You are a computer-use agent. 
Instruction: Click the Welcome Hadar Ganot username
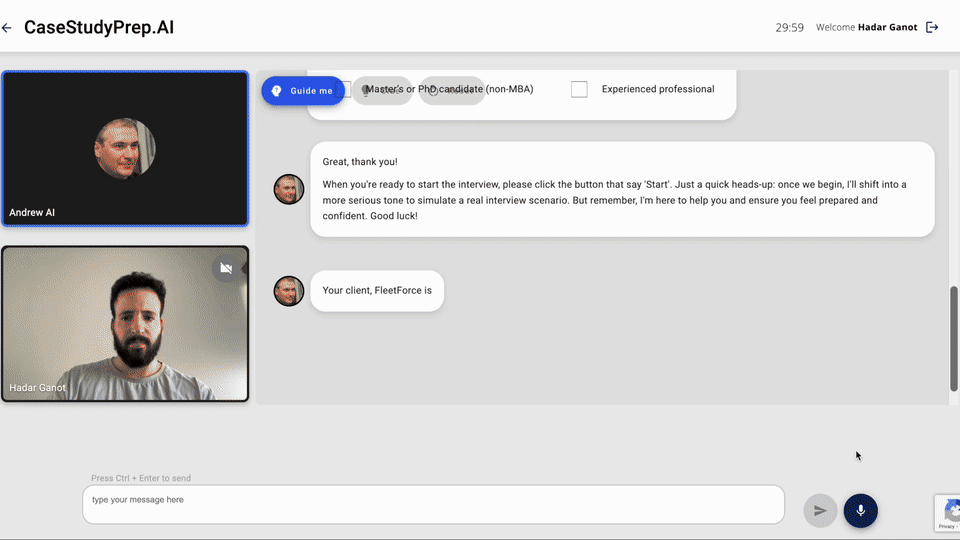click(x=887, y=27)
